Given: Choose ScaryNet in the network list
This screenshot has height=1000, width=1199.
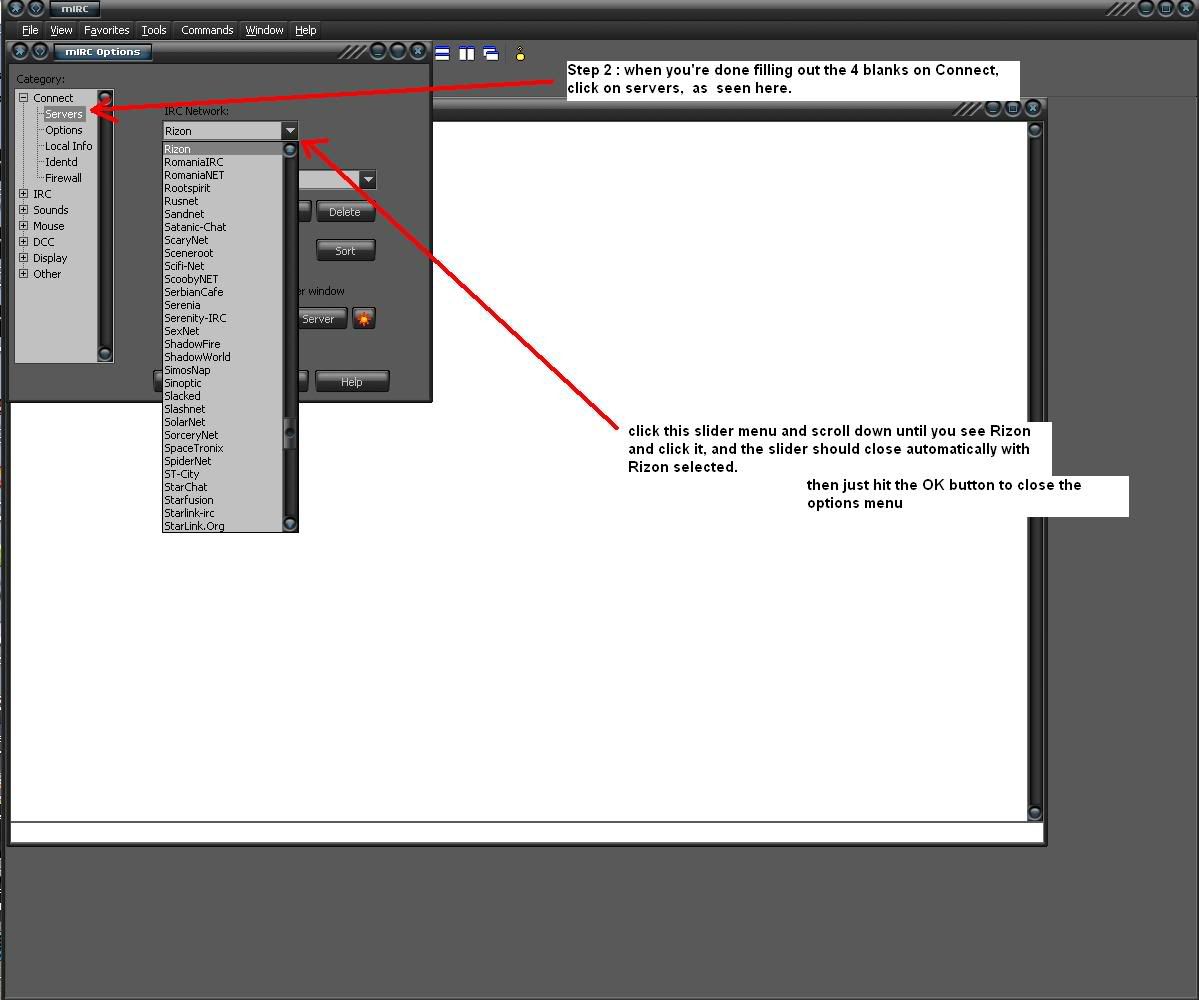Looking at the screenshot, I should click(x=223, y=240).
